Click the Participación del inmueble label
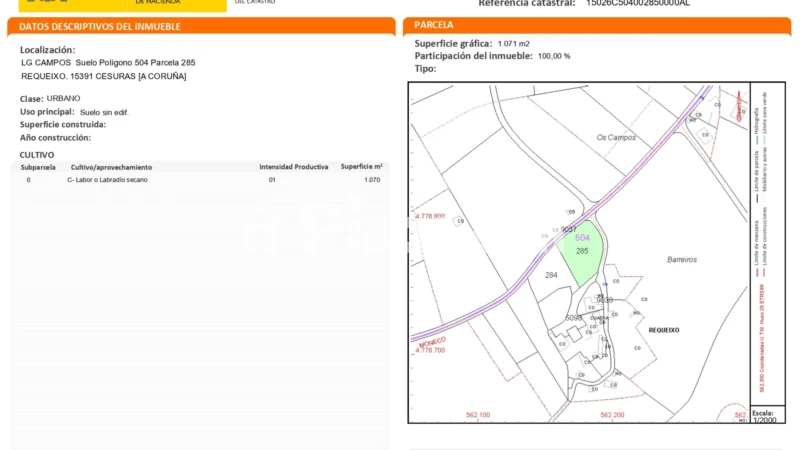 (473, 56)
